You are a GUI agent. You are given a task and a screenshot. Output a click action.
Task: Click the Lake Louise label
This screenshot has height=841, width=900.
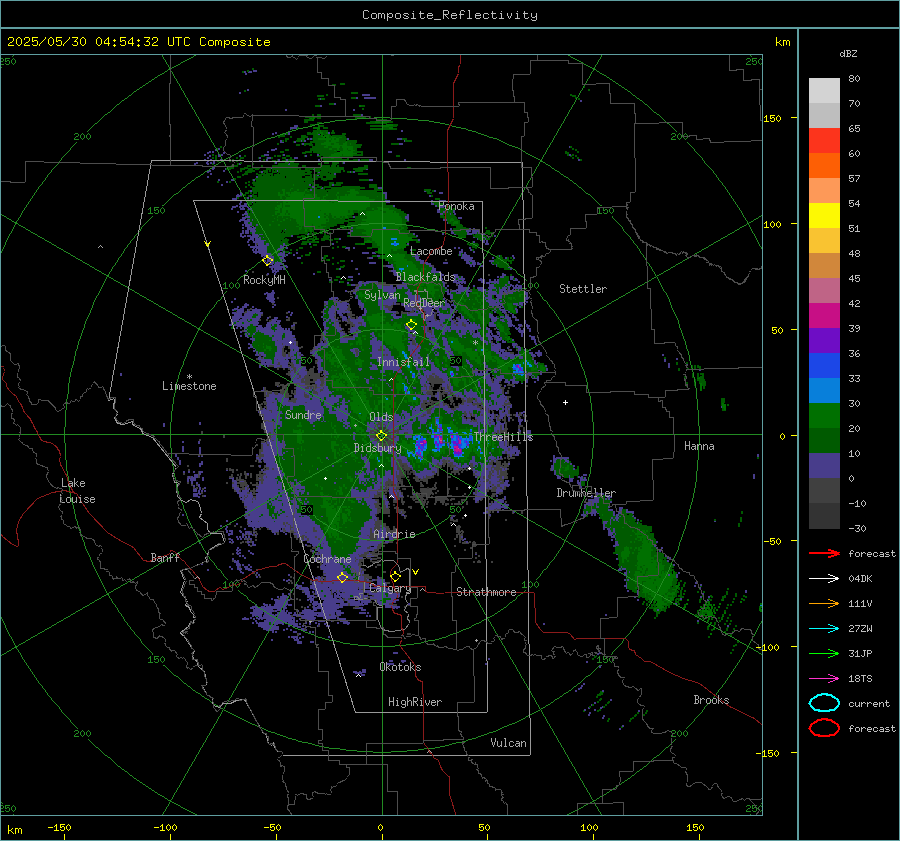pos(77,491)
